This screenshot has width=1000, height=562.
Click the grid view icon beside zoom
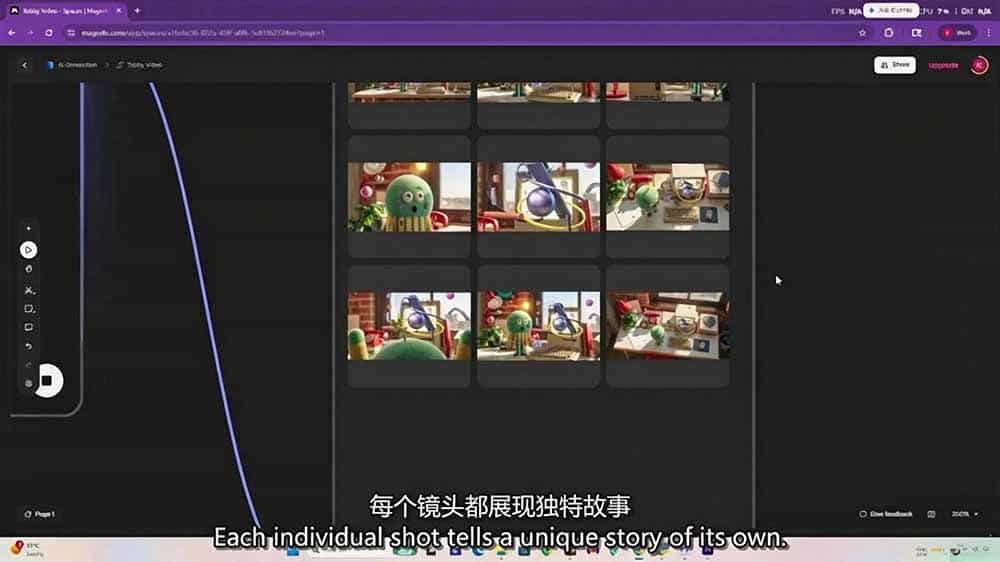click(931, 514)
